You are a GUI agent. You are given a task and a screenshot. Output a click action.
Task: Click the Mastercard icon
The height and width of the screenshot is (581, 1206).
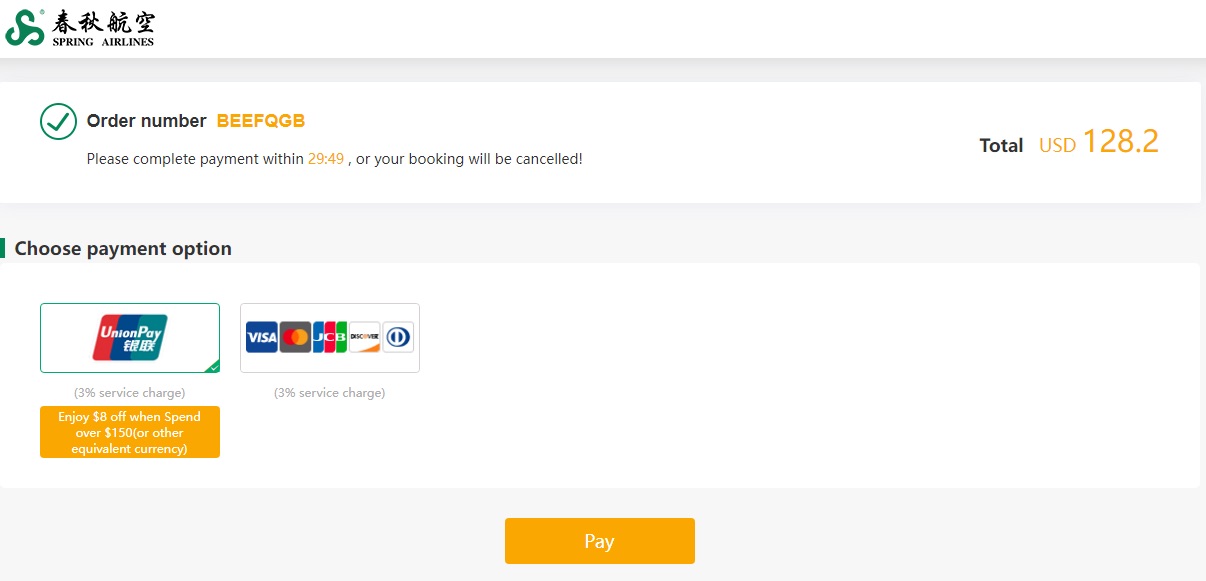(x=295, y=337)
